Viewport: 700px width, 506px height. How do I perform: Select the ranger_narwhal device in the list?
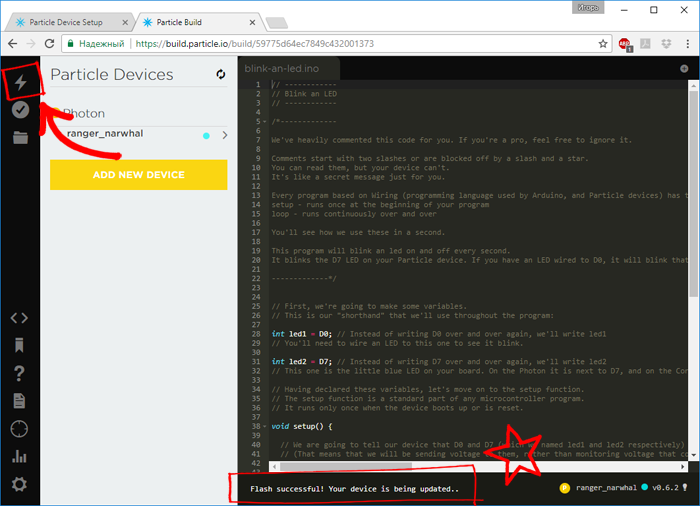138,134
